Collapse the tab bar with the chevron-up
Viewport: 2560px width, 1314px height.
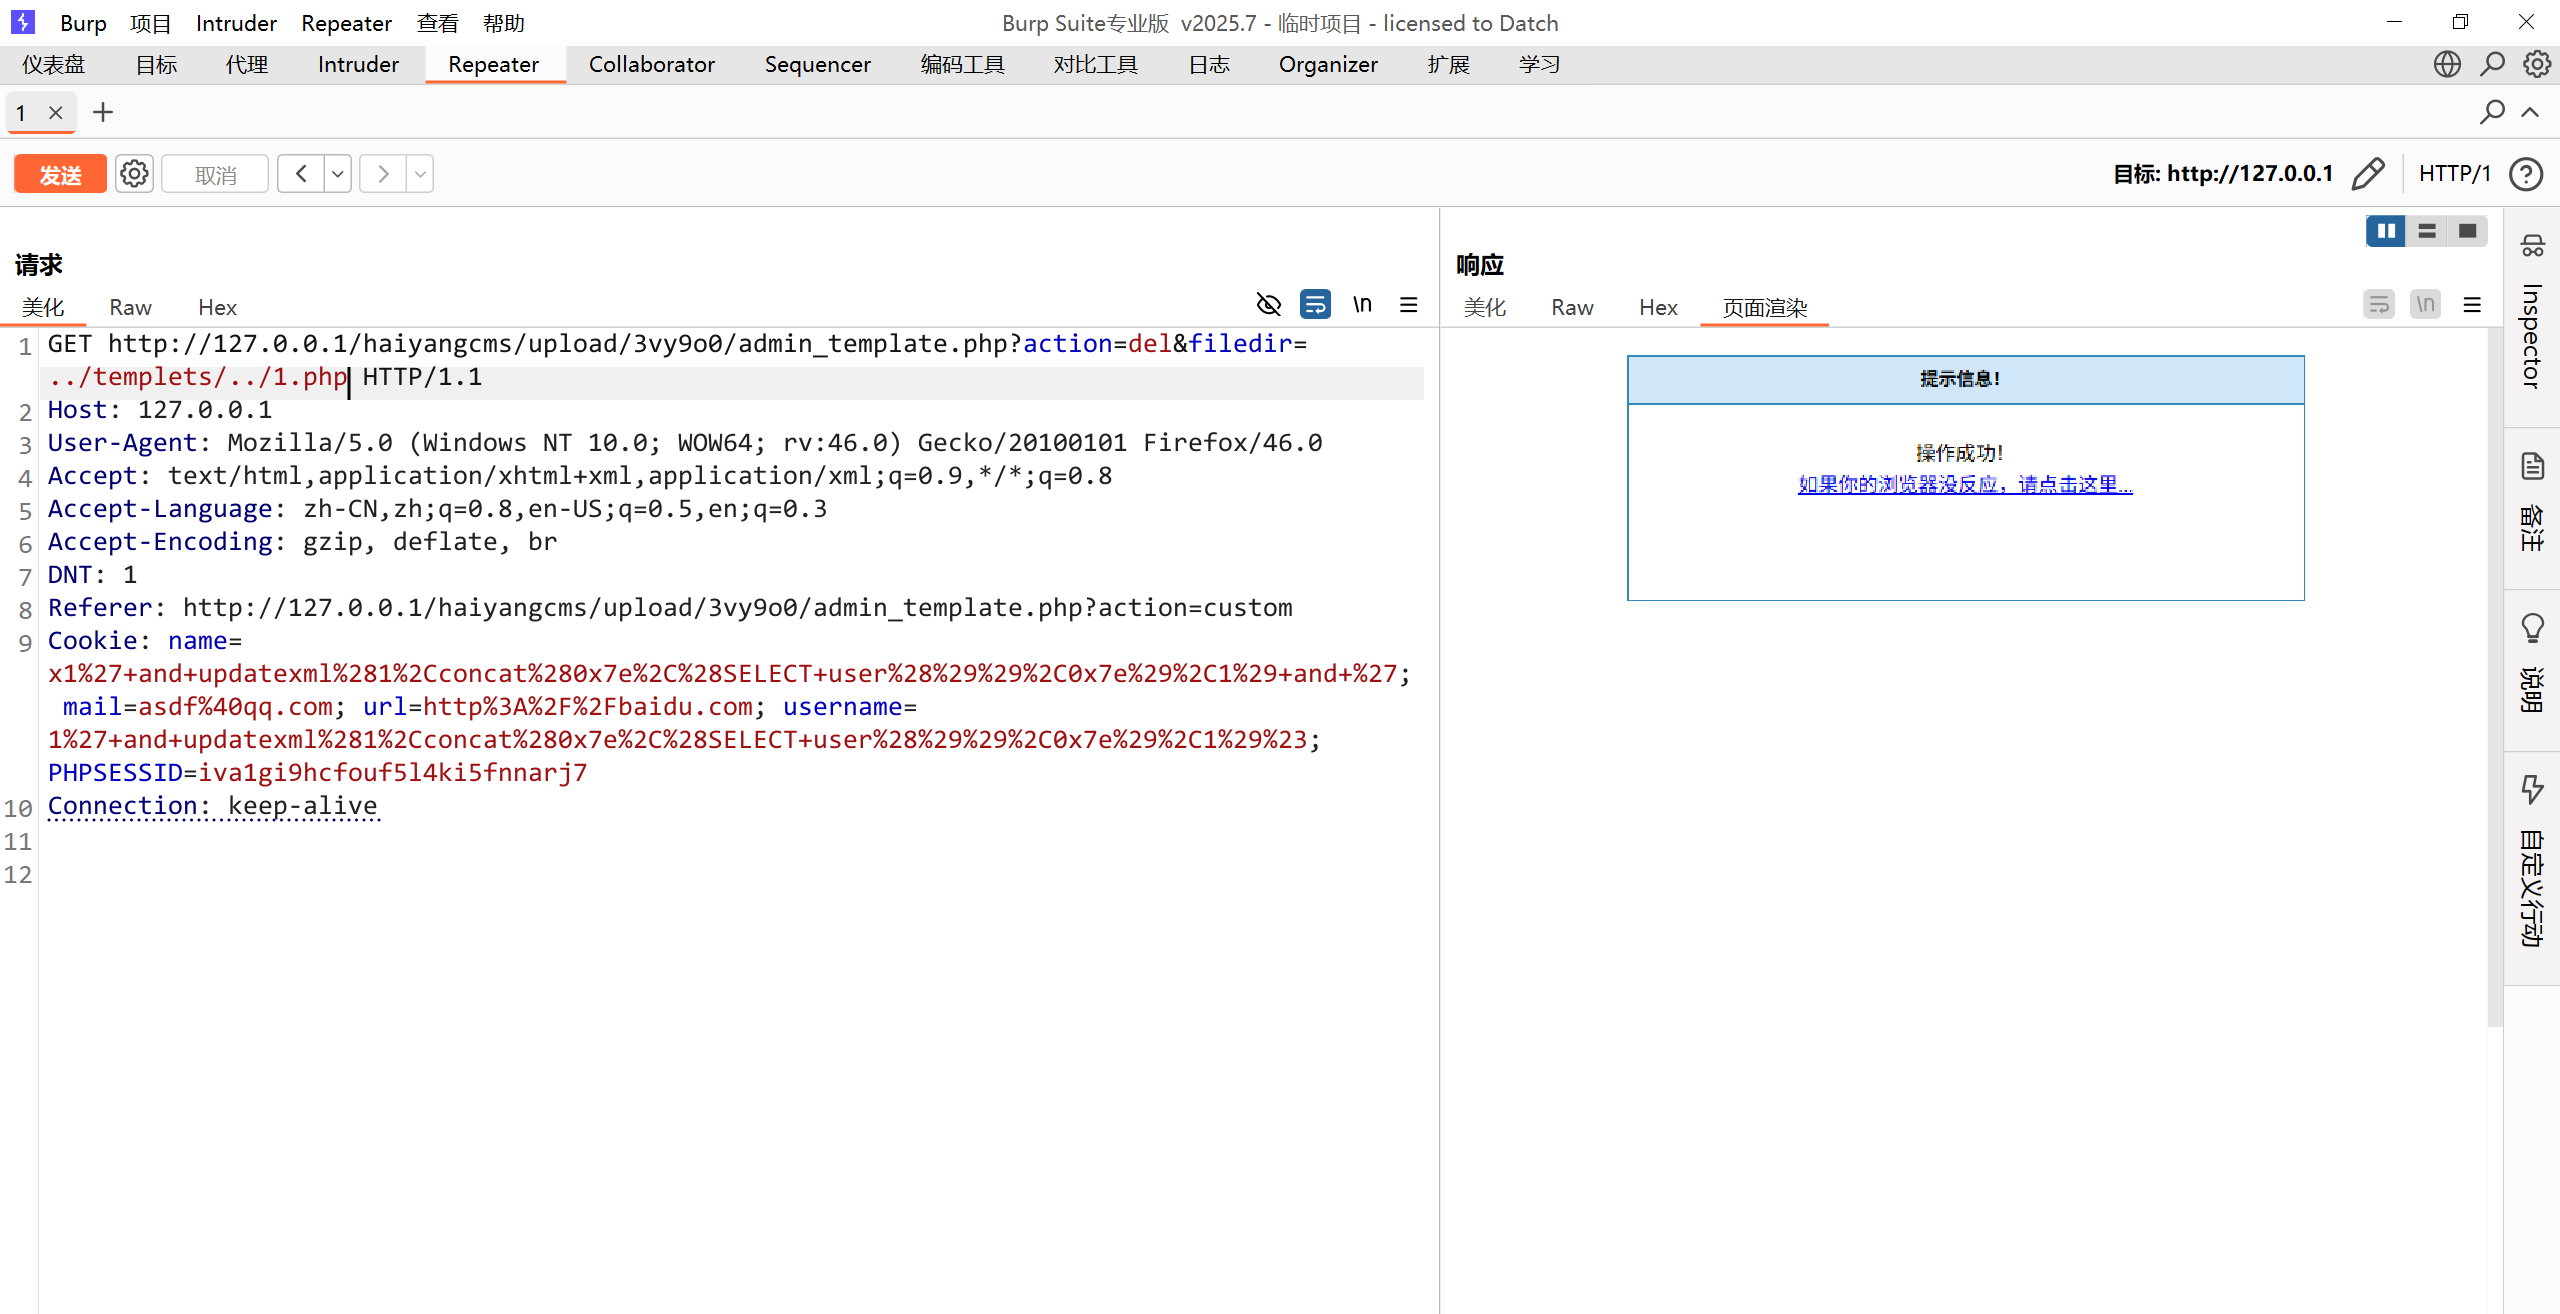pos(2530,112)
